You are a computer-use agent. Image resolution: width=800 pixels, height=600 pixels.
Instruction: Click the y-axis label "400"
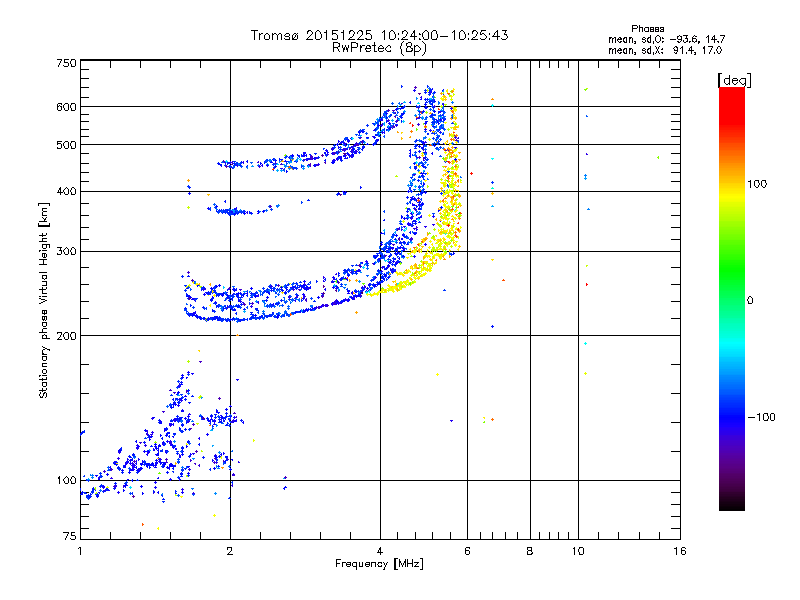[67, 192]
